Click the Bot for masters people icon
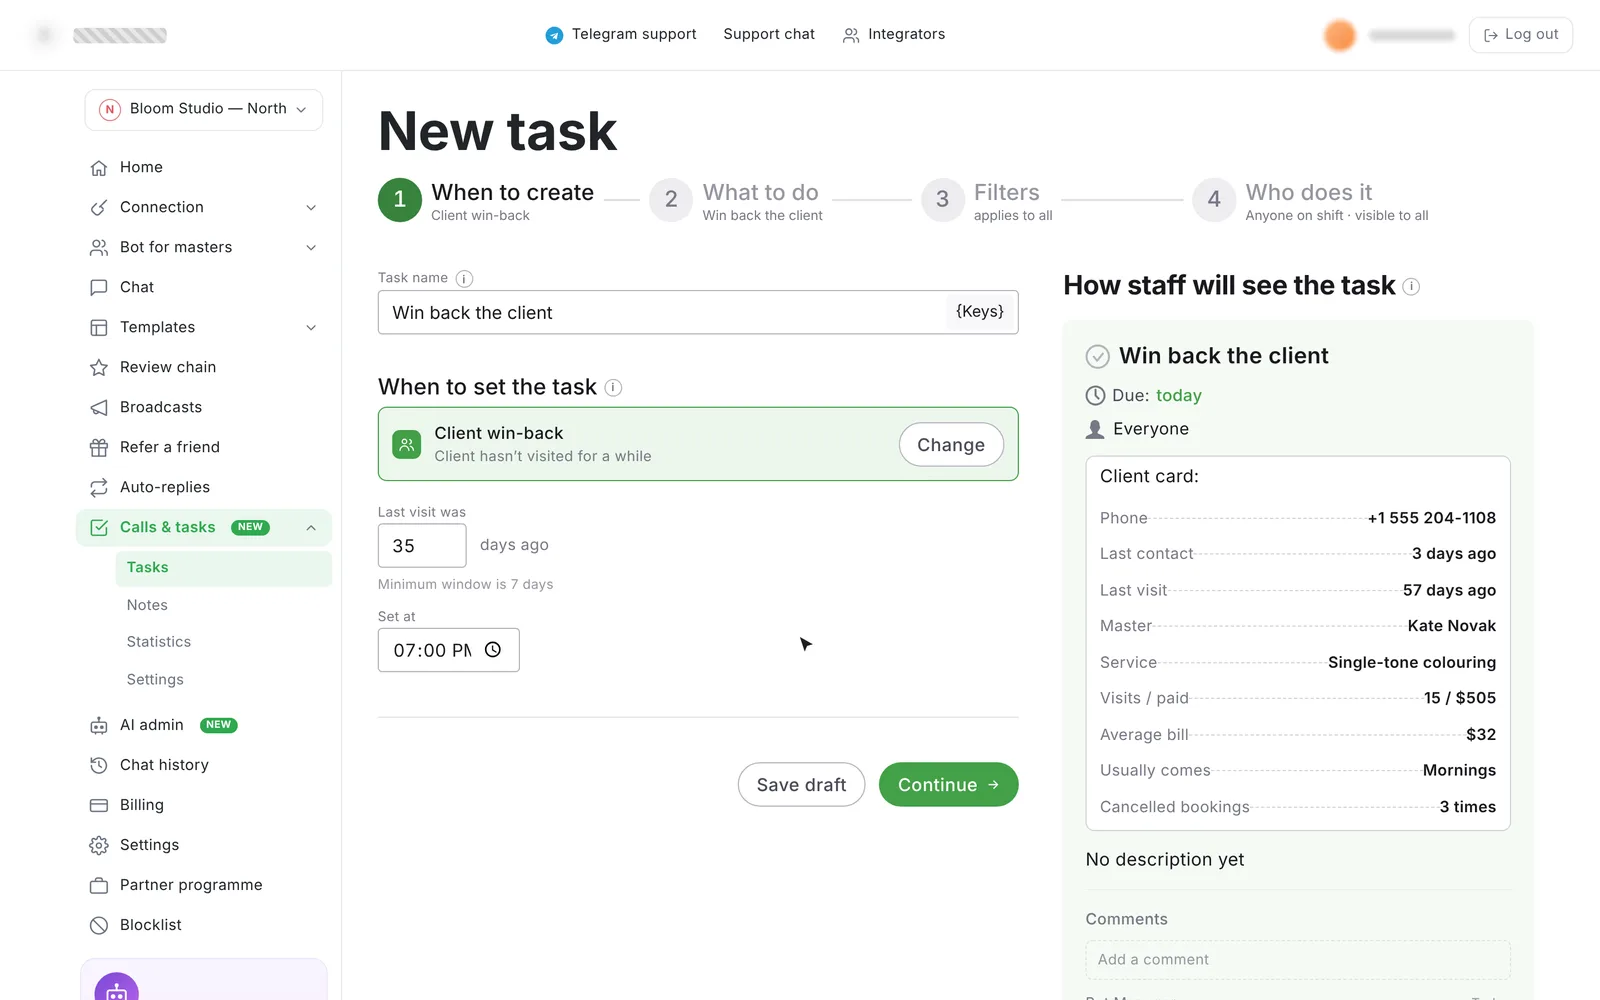 99,247
